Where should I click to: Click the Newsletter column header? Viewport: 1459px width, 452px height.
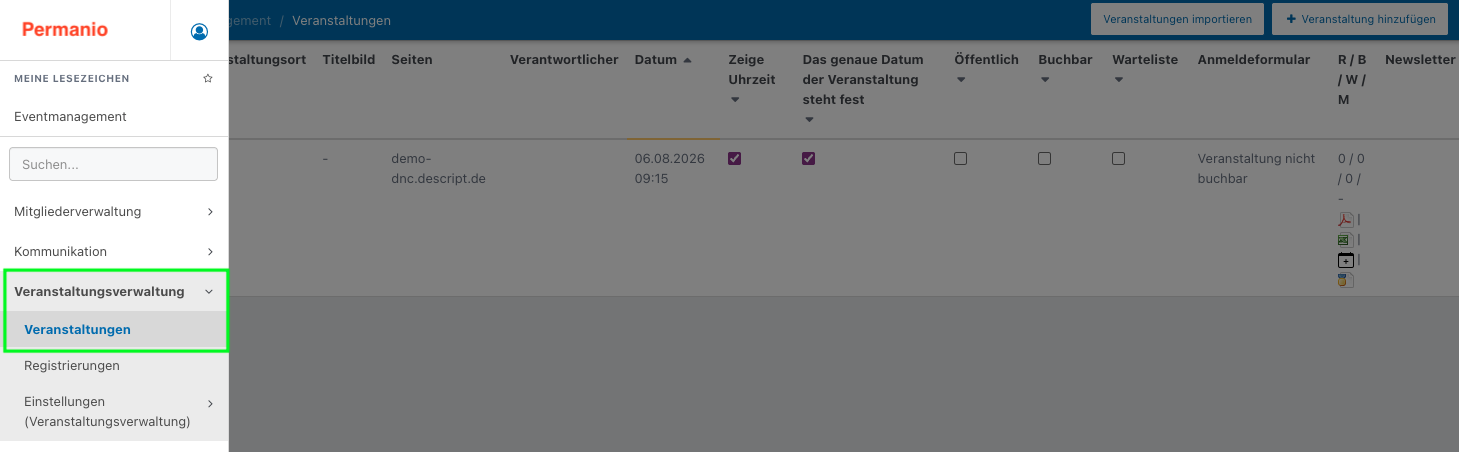[1420, 60]
